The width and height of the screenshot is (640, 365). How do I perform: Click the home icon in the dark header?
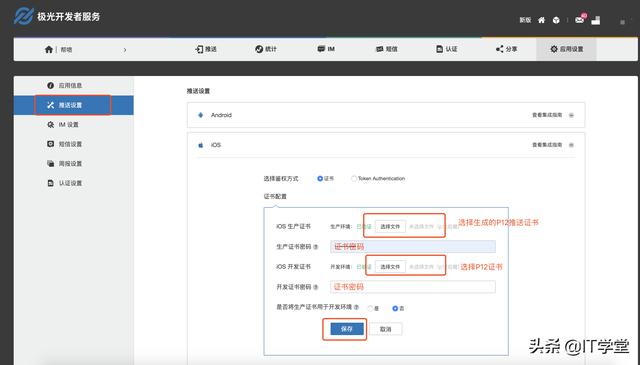(541, 20)
